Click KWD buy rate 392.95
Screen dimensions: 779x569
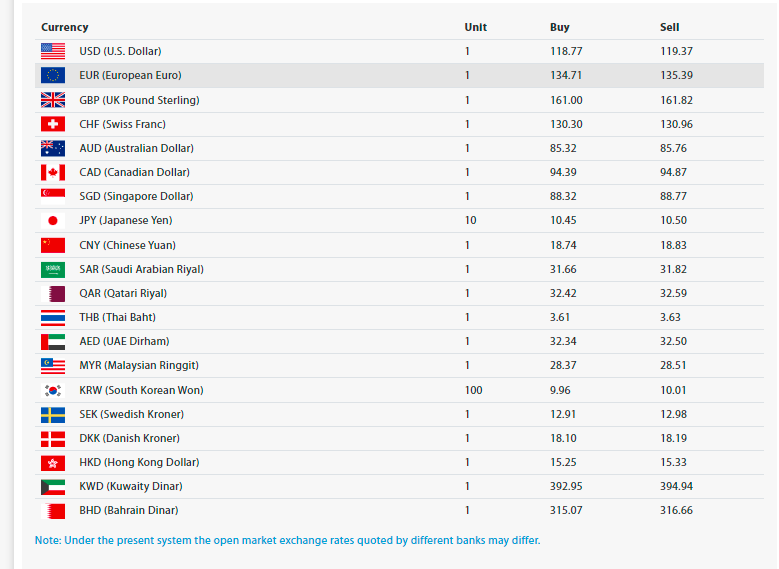566,486
